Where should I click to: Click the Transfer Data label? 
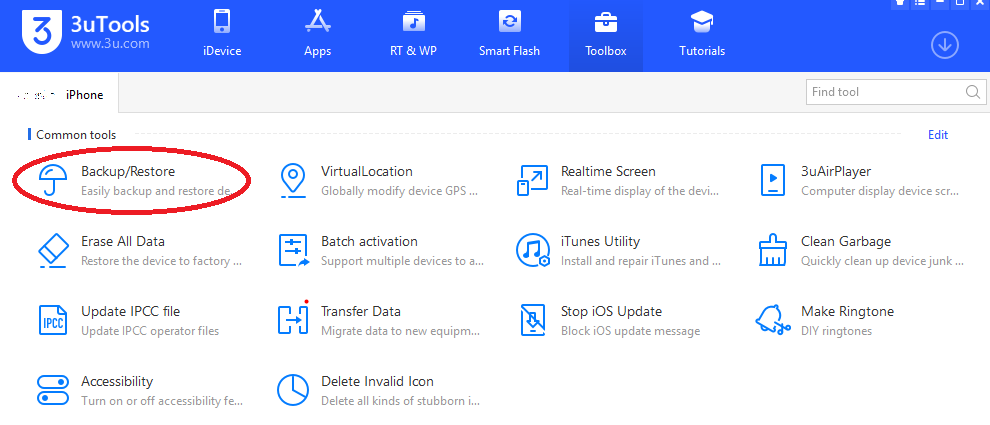click(x=361, y=311)
